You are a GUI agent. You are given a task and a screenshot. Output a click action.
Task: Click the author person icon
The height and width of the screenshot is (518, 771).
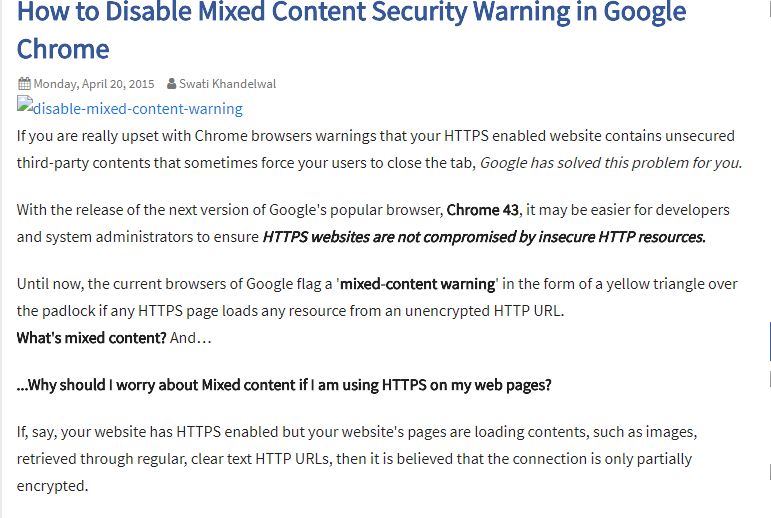click(171, 84)
